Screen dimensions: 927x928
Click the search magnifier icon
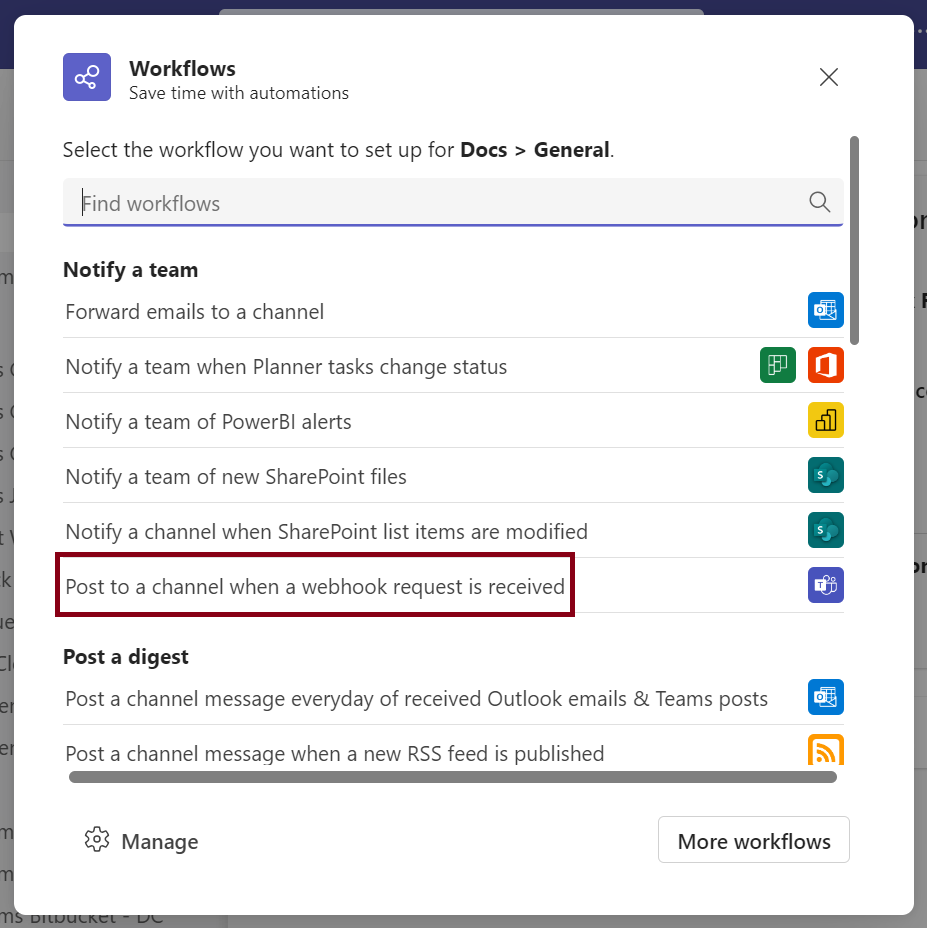819,202
